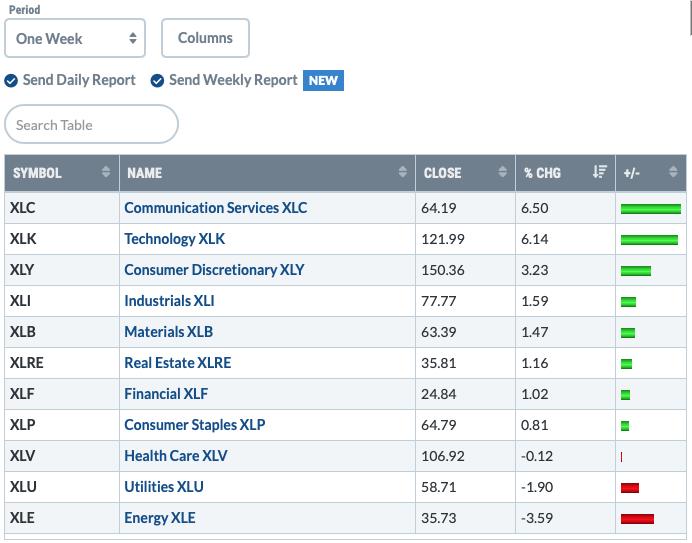Open Health Care XLV link
Screen dimensions: 692x543
pos(176,456)
